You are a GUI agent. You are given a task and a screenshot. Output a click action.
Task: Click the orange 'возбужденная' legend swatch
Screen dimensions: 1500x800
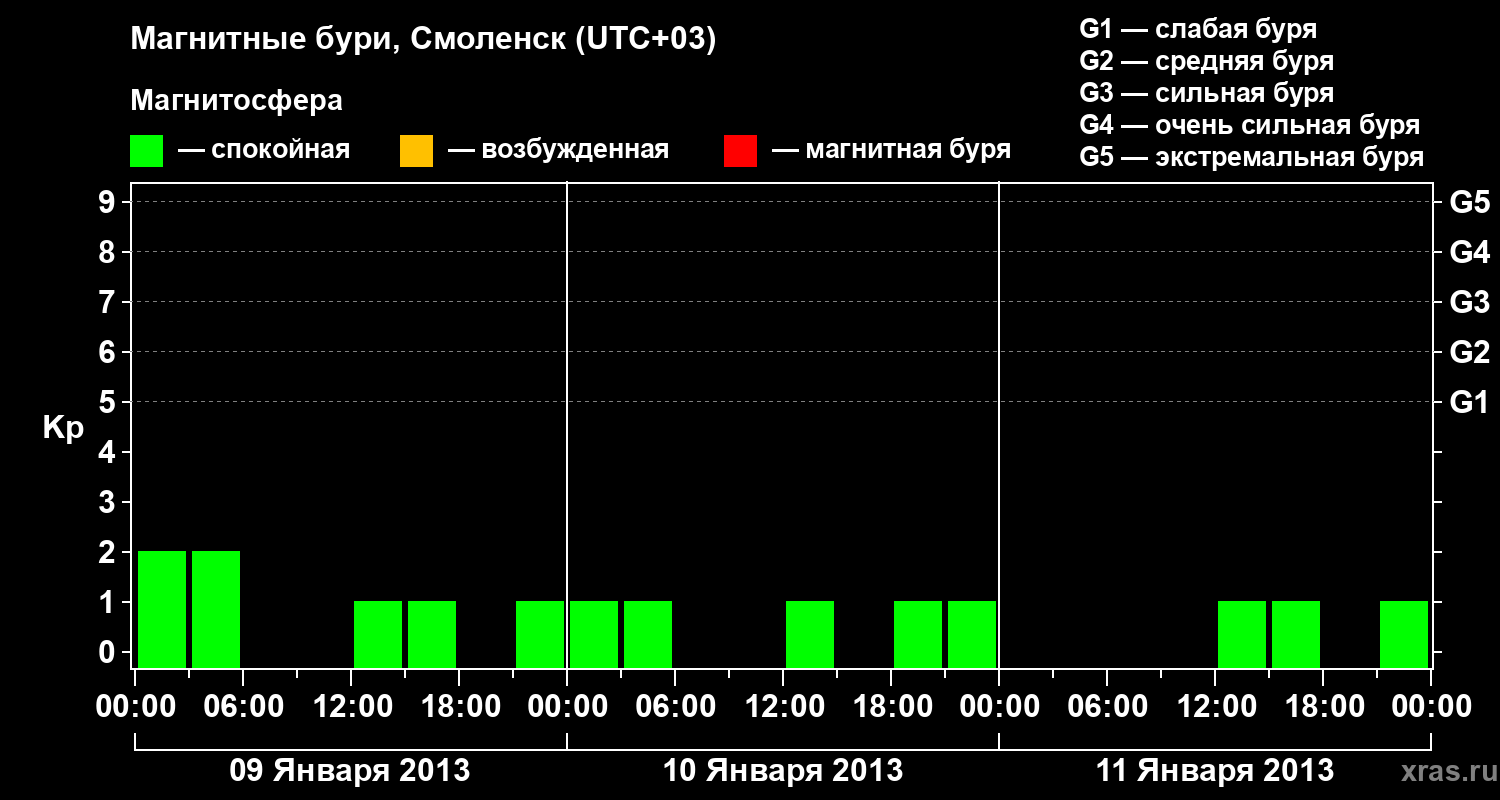click(416, 151)
